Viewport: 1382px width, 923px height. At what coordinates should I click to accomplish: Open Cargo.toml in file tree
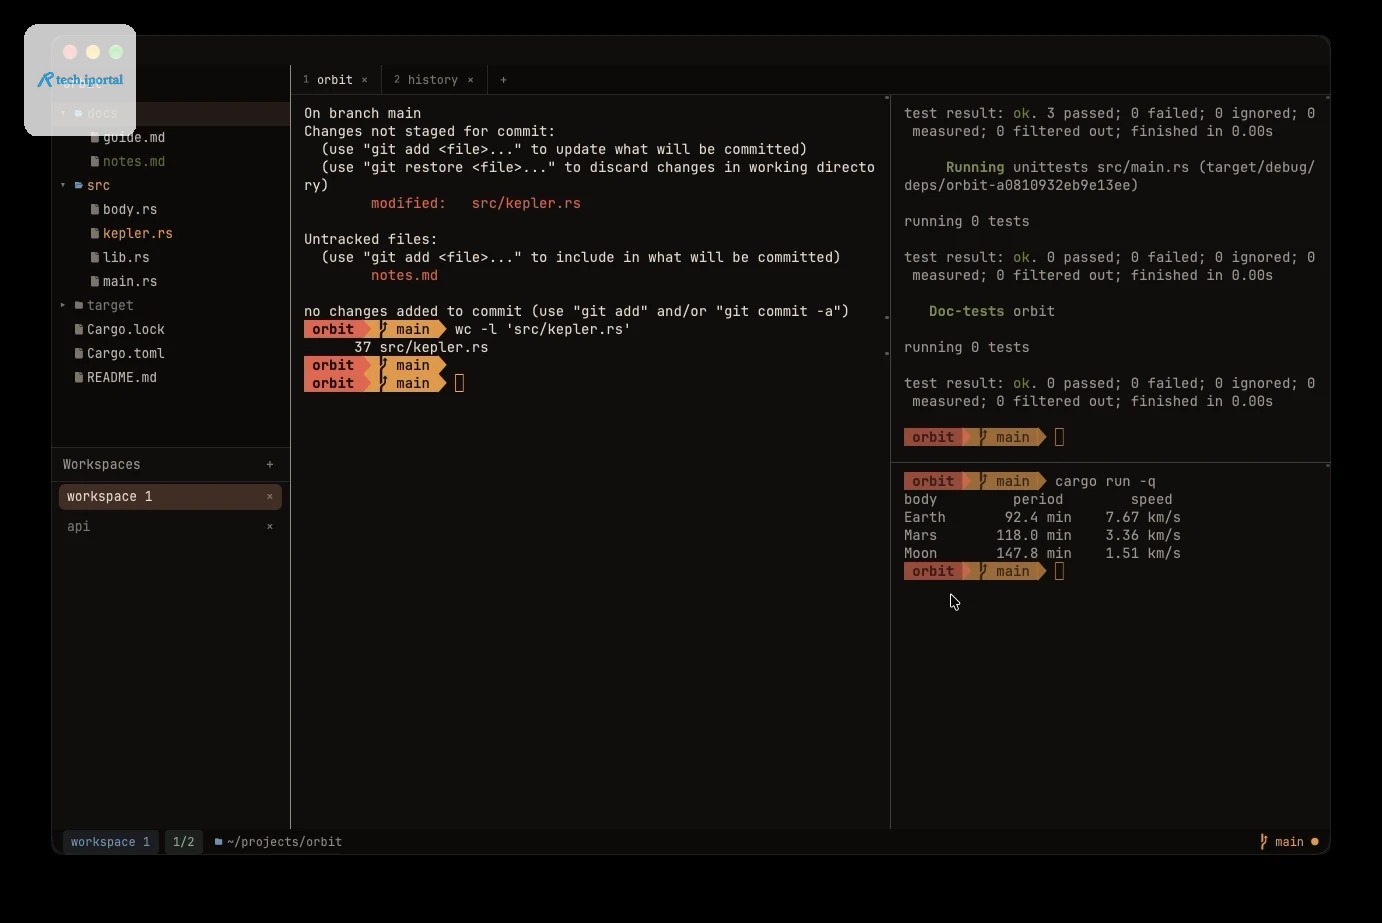pos(126,353)
